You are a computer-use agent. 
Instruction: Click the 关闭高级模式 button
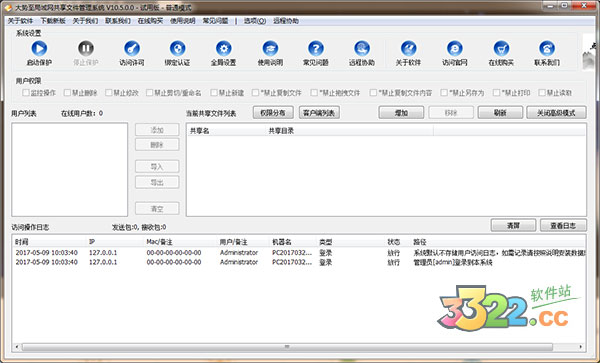click(556, 112)
